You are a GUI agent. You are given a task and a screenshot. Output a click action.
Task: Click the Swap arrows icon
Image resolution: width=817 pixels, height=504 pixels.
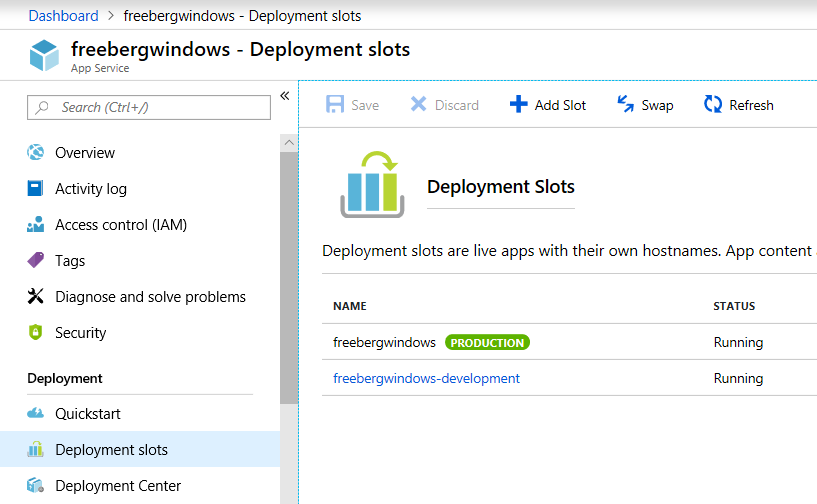(625, 104)
